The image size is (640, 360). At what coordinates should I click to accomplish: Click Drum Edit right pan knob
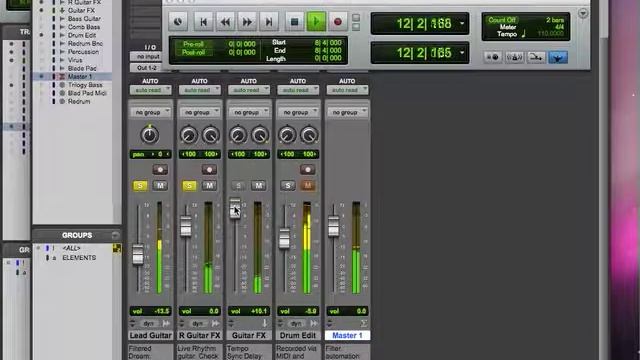pyautogui.click(x=309, y=135)
